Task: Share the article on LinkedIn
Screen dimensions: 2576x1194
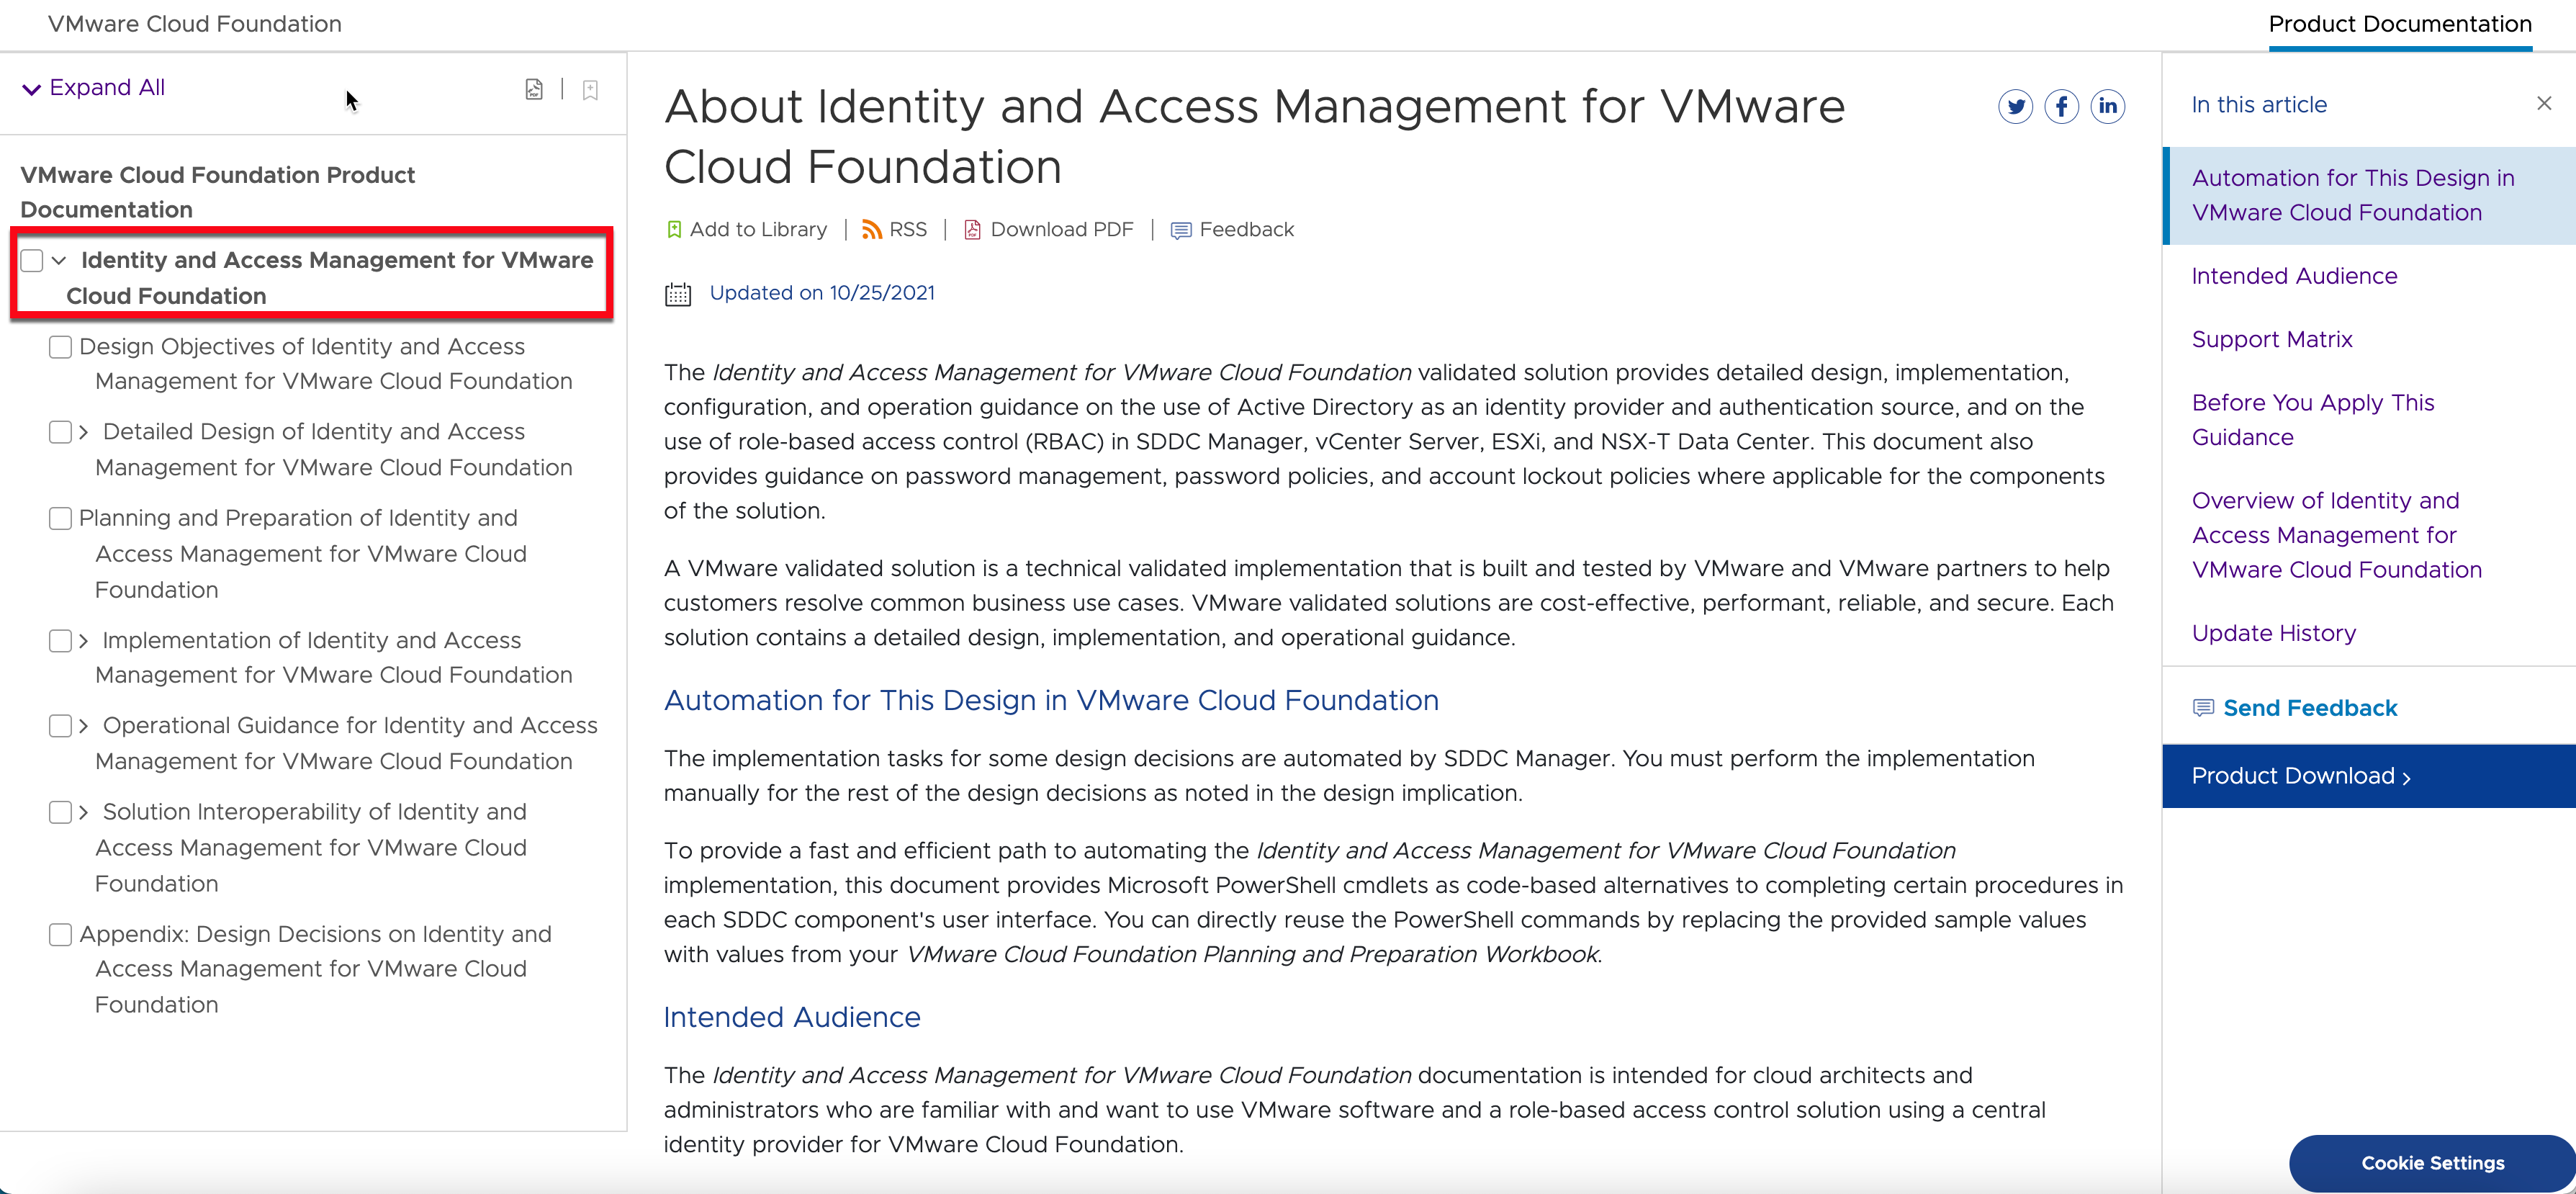Action: pos(2109,106)
